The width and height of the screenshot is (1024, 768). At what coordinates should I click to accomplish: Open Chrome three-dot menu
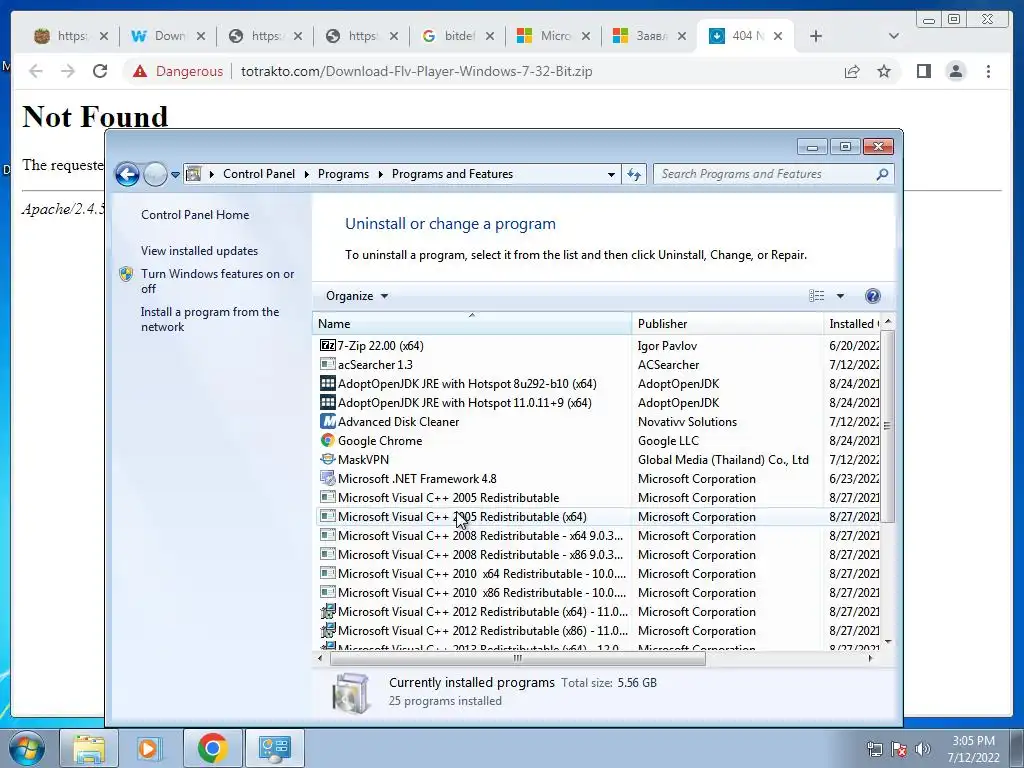(988, 71)
